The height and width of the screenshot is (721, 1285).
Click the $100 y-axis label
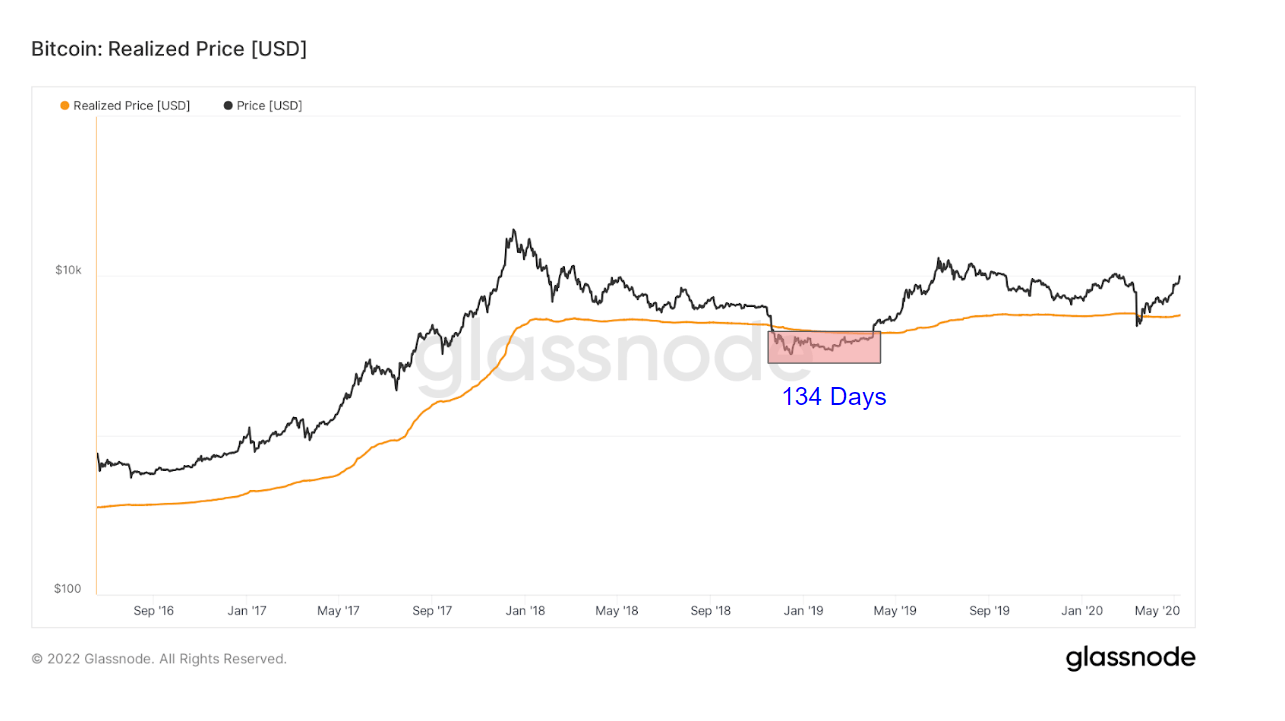pyautogui.click(x=68, y=589)
